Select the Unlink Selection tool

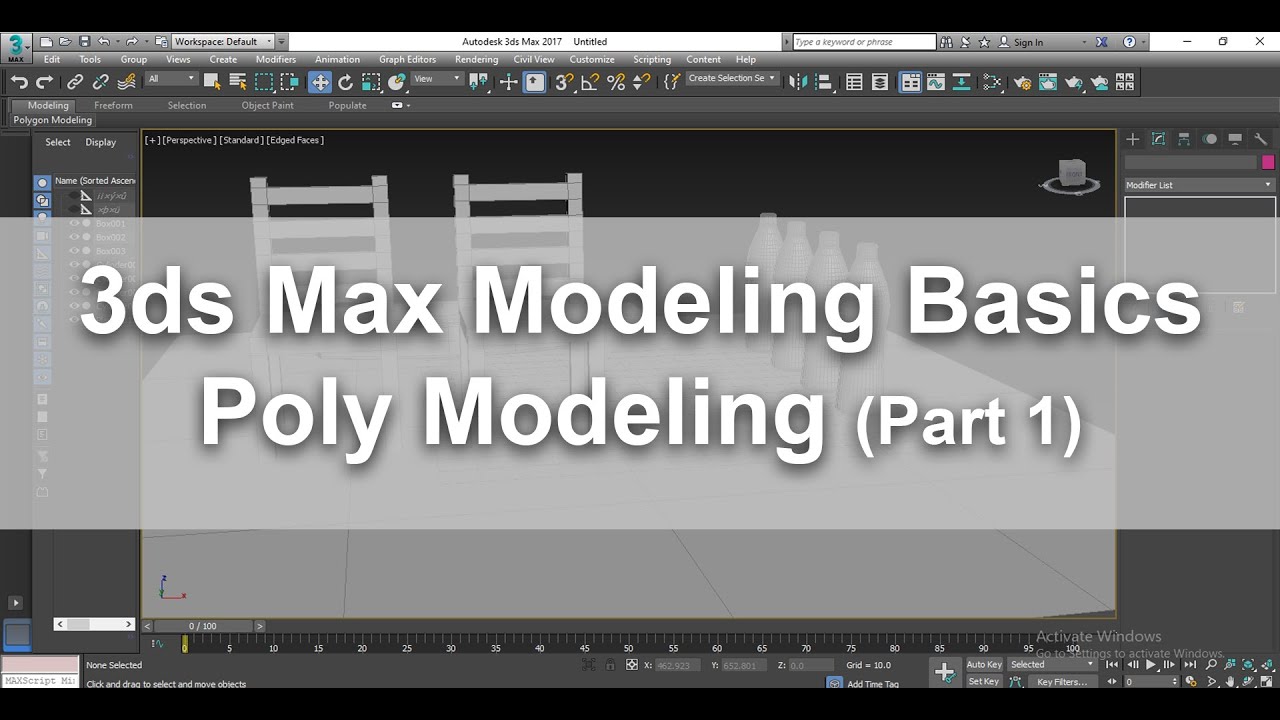[101, 82]
